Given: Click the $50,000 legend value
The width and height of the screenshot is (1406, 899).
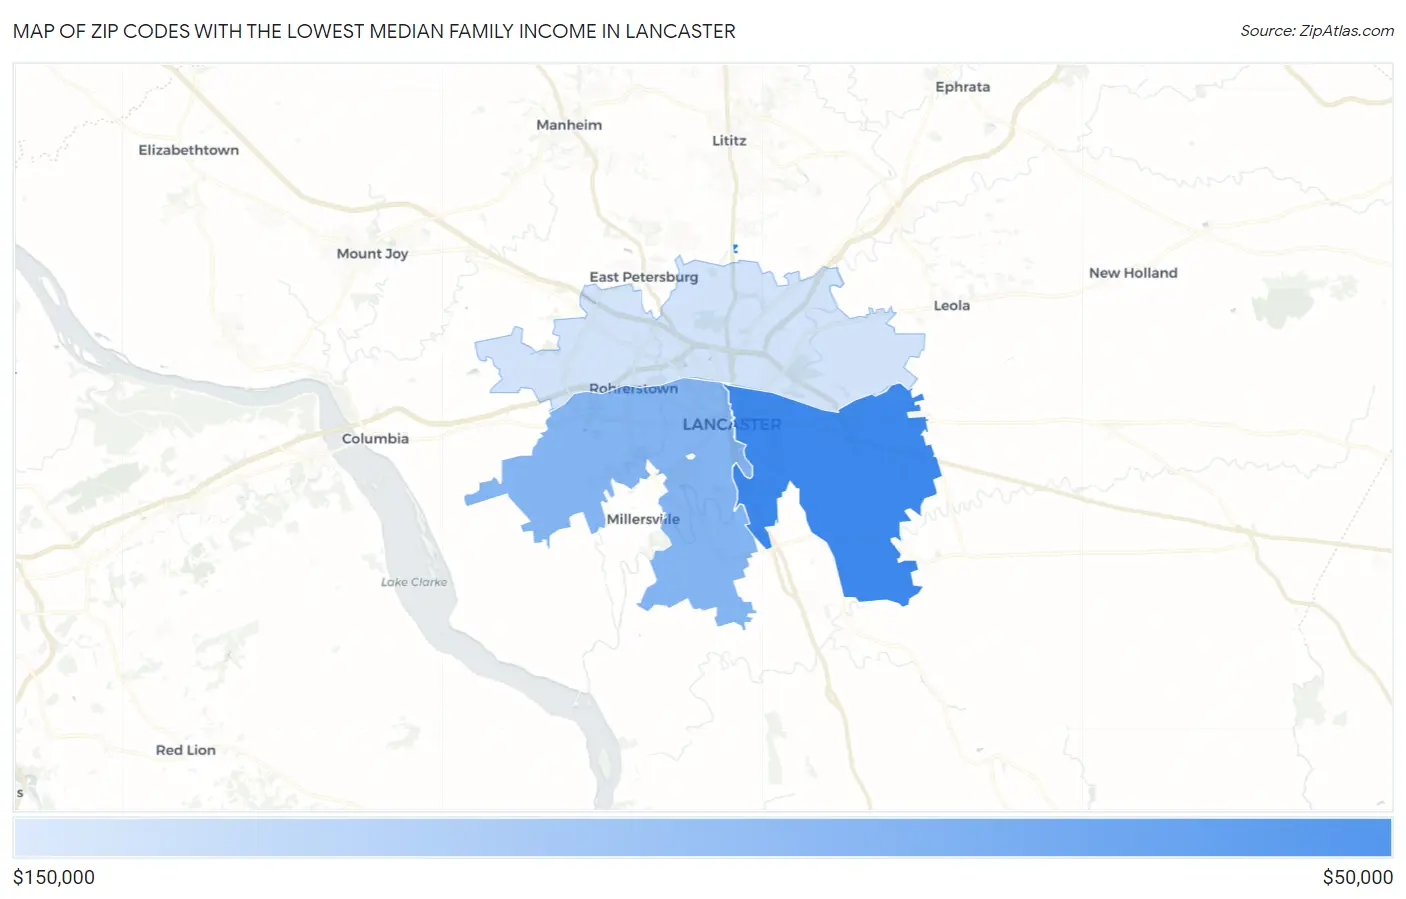Looking at the screenshot, I should pyautogui.click(x=1357, y=878).
